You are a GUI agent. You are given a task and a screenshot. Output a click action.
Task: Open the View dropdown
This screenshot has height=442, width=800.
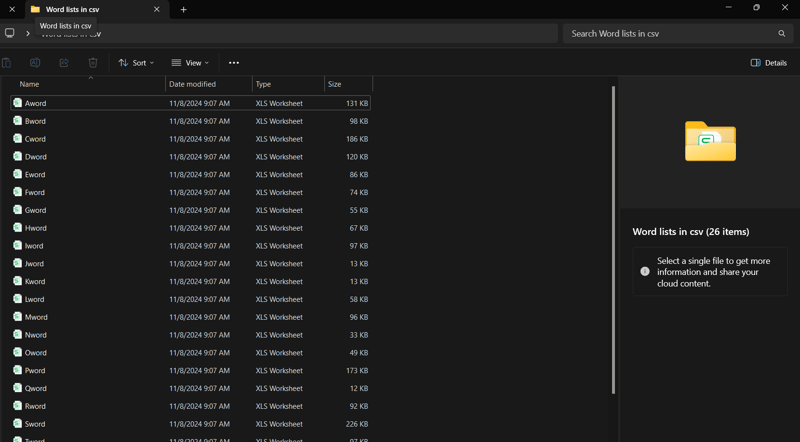pyautogui.click(x=190, y=62)
